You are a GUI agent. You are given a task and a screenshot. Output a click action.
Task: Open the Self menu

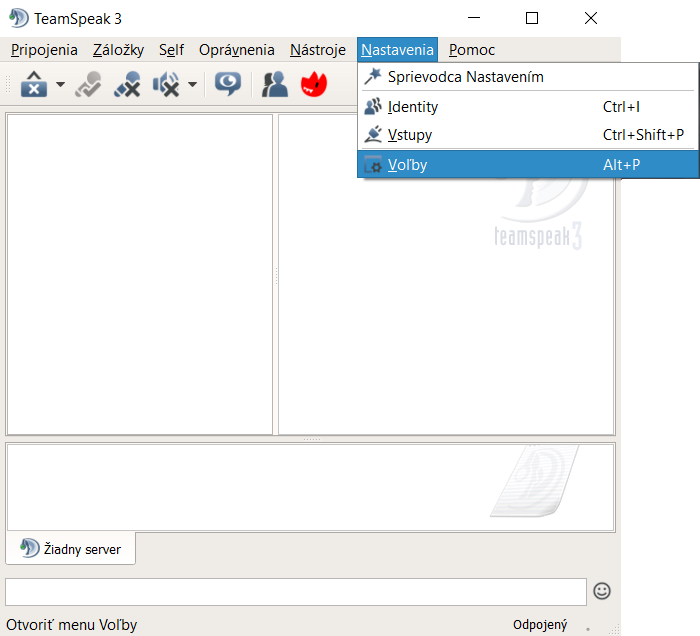(x=171, y=50)
